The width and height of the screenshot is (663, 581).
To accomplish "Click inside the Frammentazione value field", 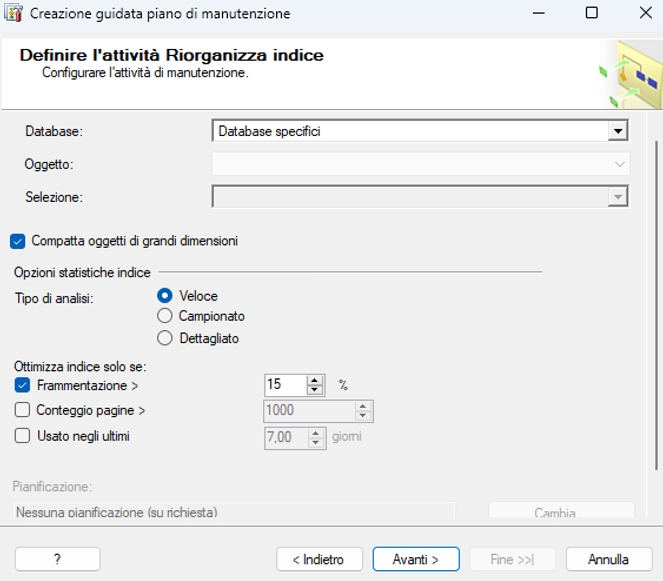I will 285,385.
